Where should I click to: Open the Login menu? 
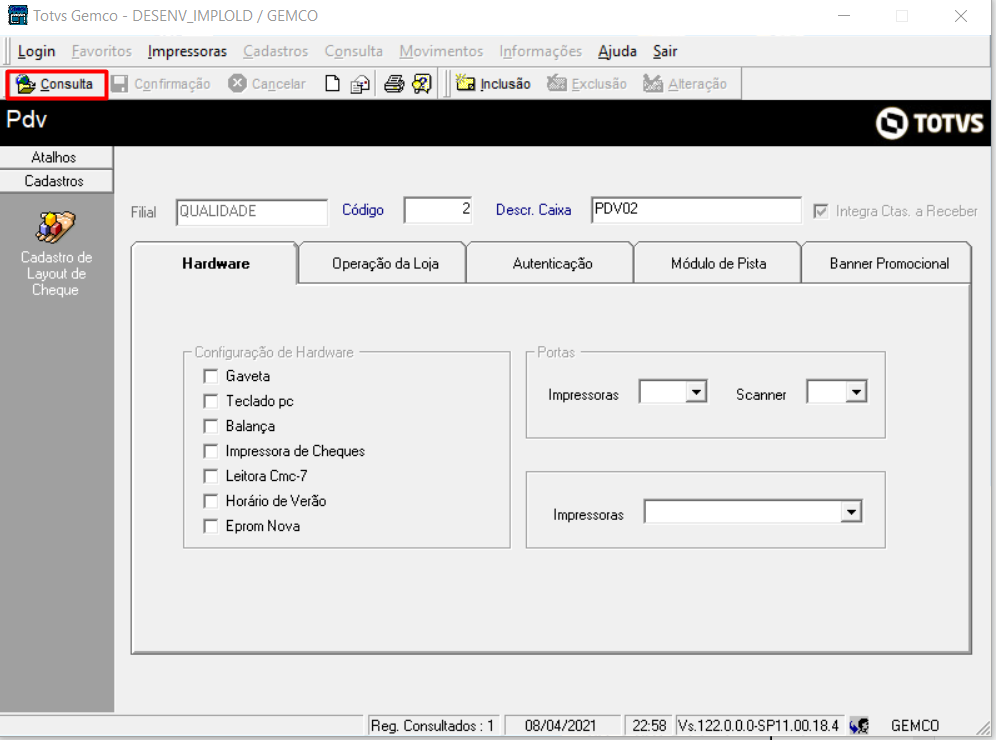(36, 51)
